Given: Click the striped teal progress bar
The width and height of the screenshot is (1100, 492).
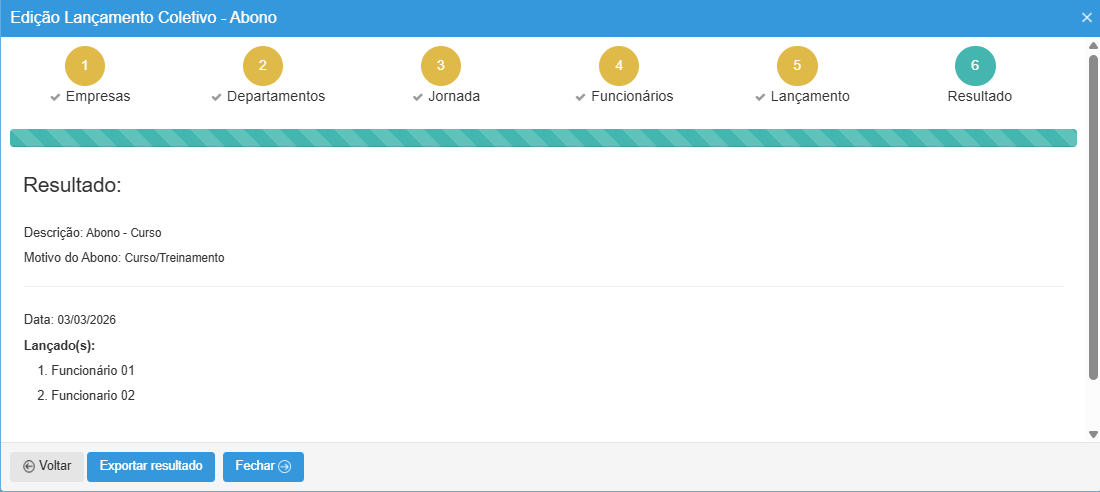Looking at the screenshot, I should [543, 138].
